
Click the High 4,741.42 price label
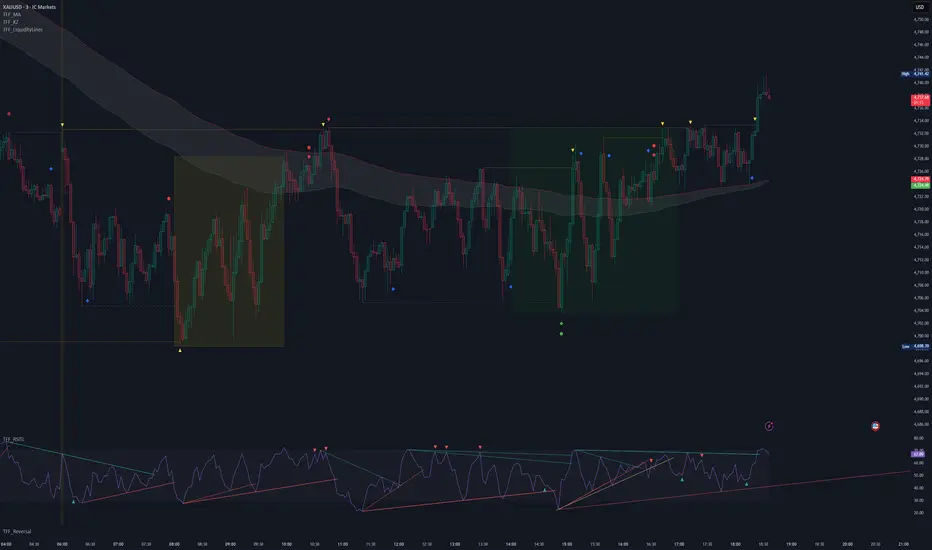915,74
